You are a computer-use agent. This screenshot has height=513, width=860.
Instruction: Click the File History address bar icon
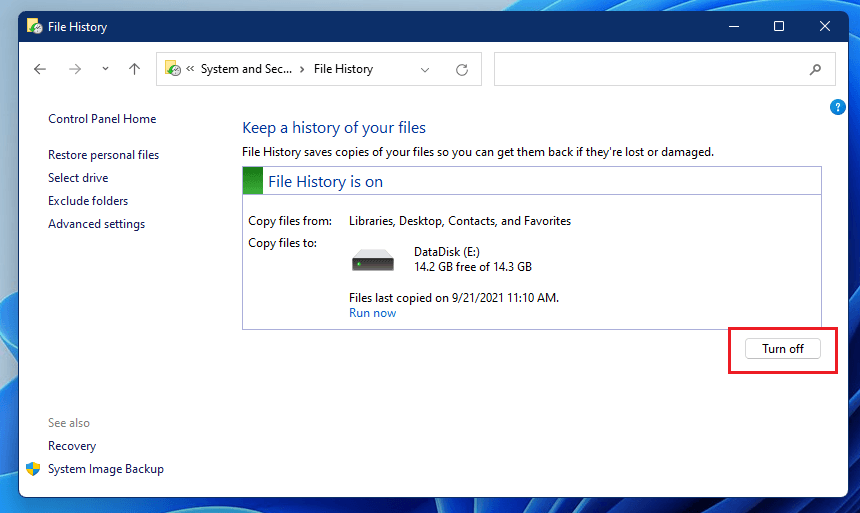173,69
